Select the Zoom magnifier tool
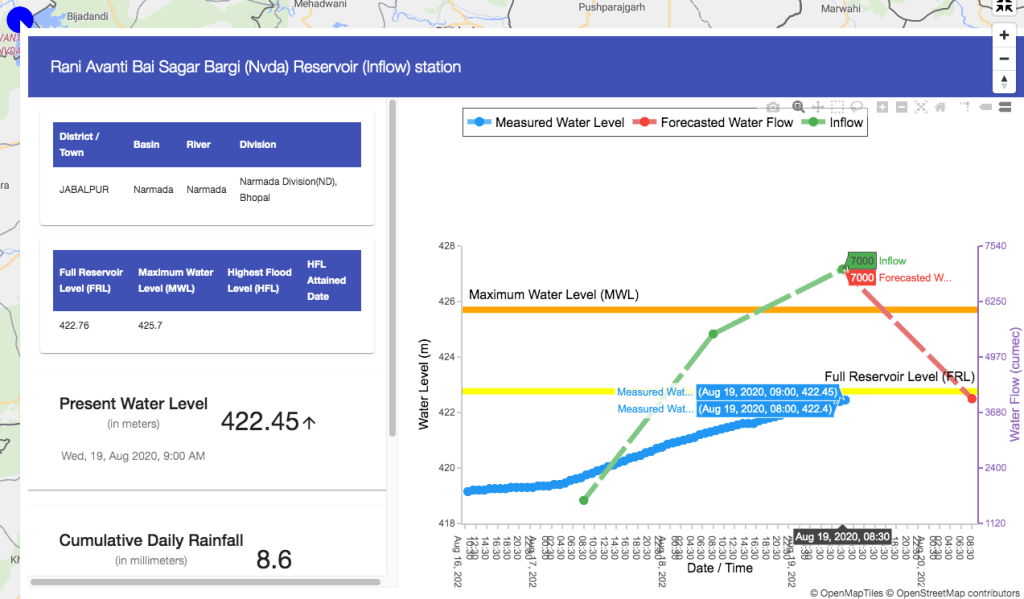The width and height of the screenshot is (1024, 599). click(x=798, y=107)
